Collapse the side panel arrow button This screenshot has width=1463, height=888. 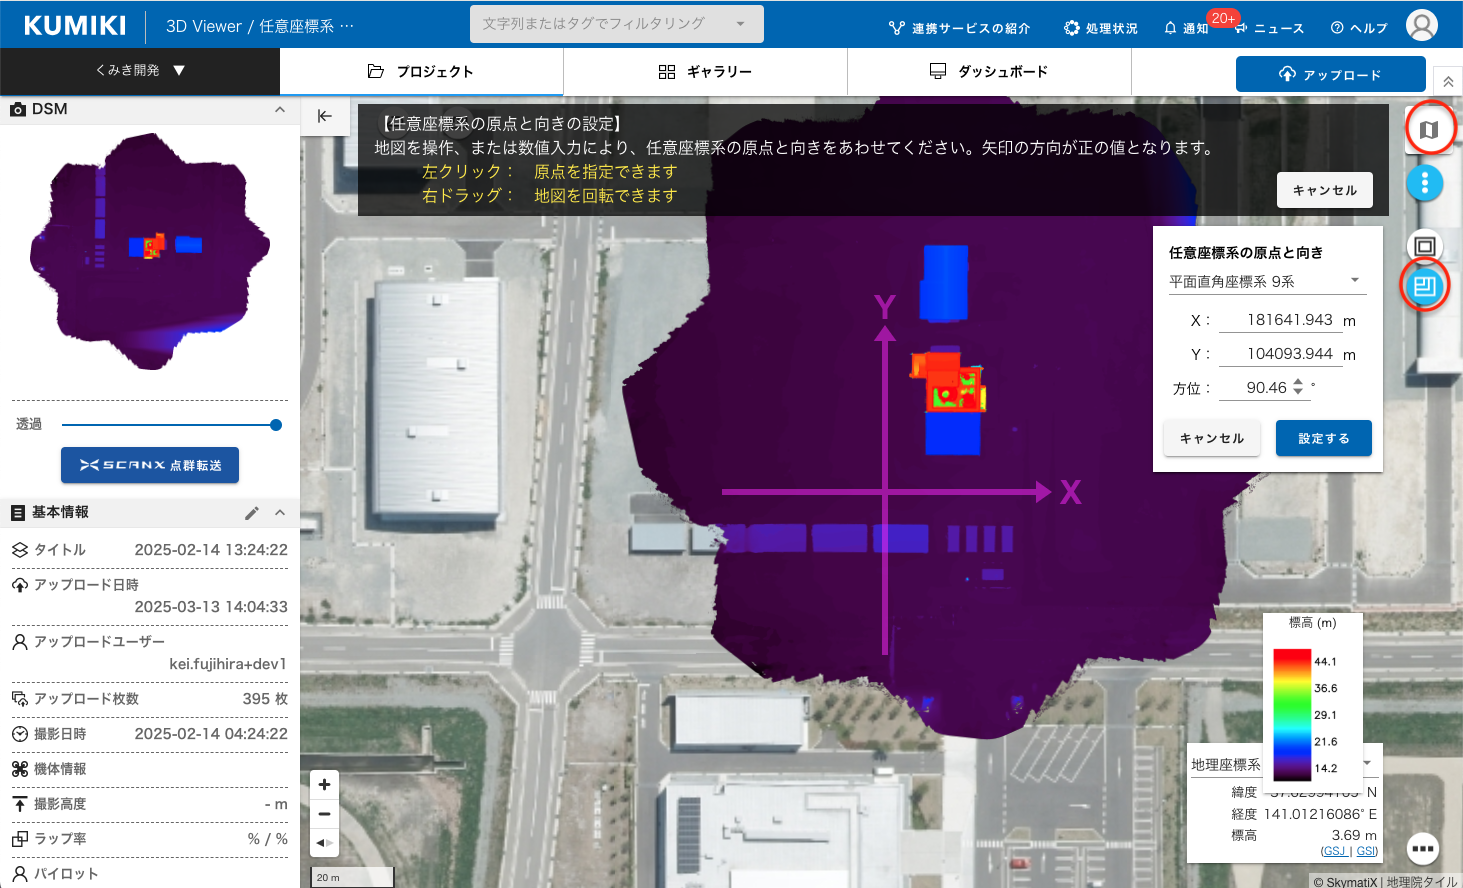[325, 116]
